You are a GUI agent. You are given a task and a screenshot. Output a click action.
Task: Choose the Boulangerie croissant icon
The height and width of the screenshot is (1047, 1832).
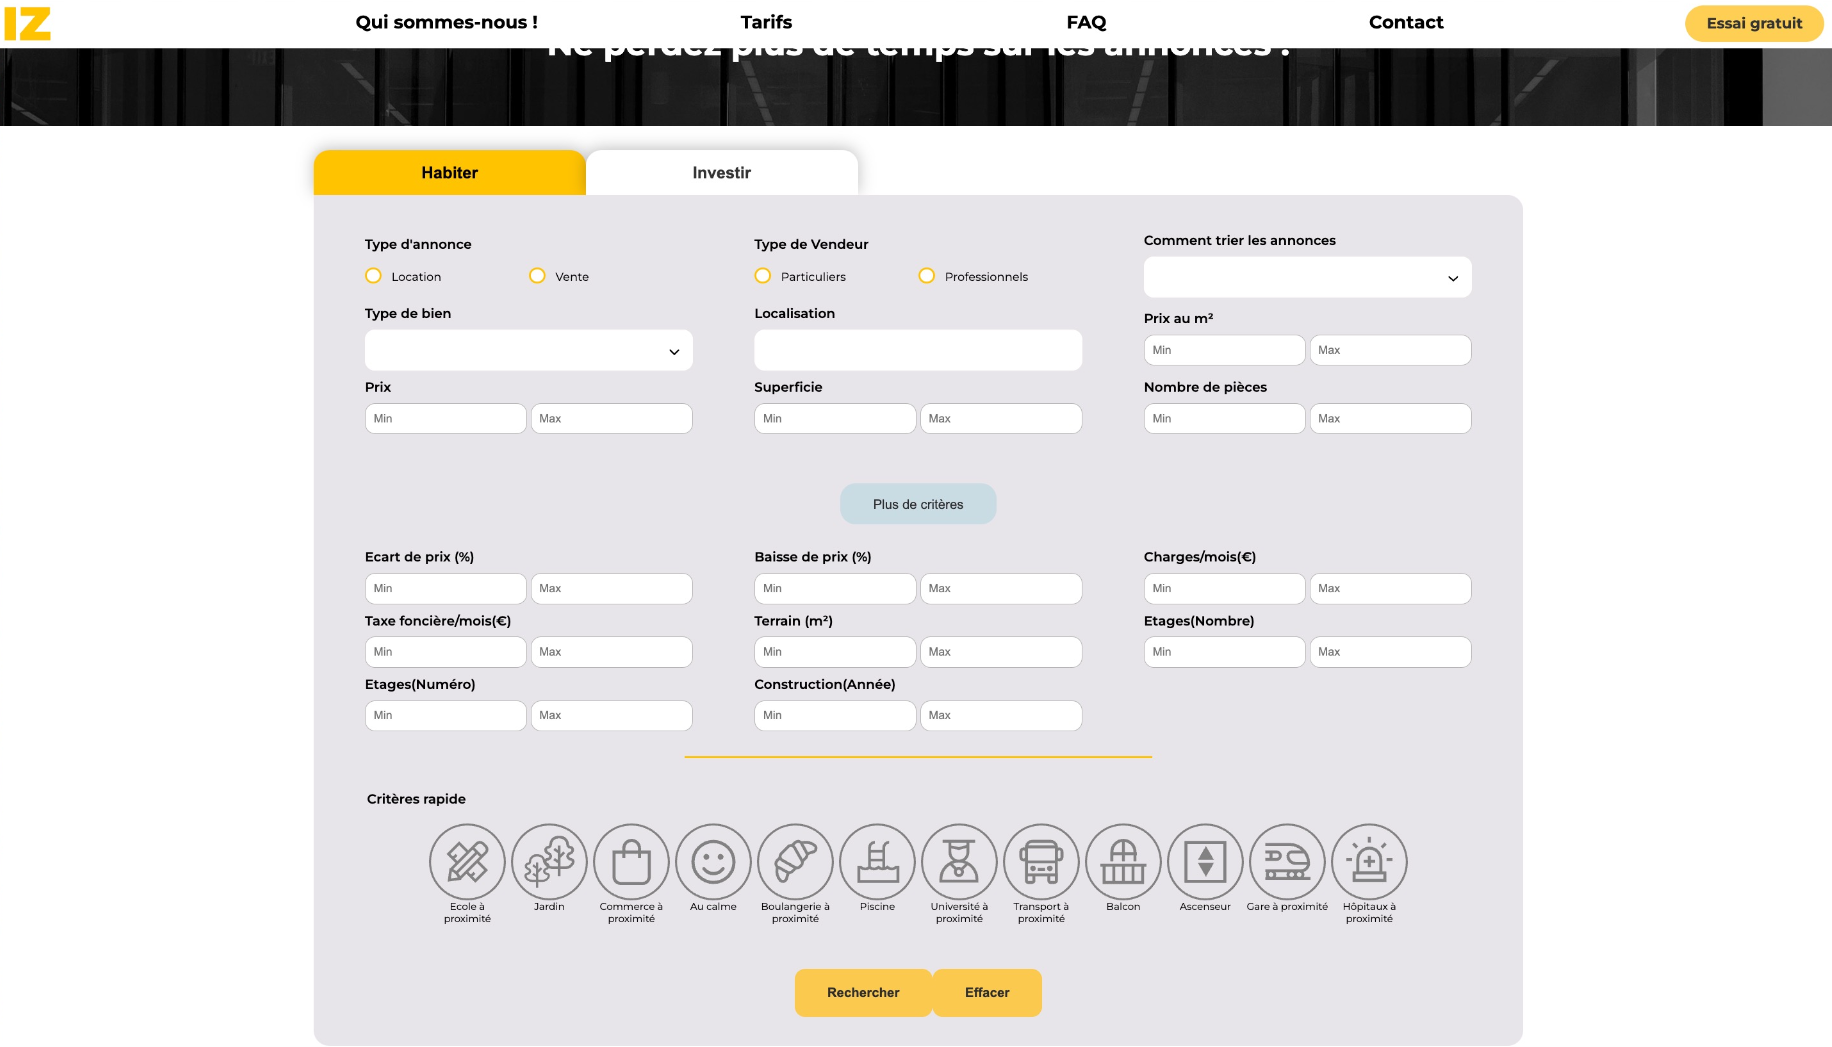point(795,861)
